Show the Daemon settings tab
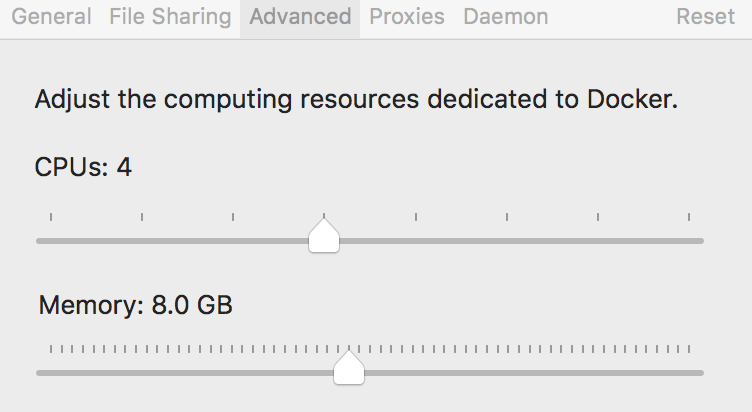 (505, 17)
